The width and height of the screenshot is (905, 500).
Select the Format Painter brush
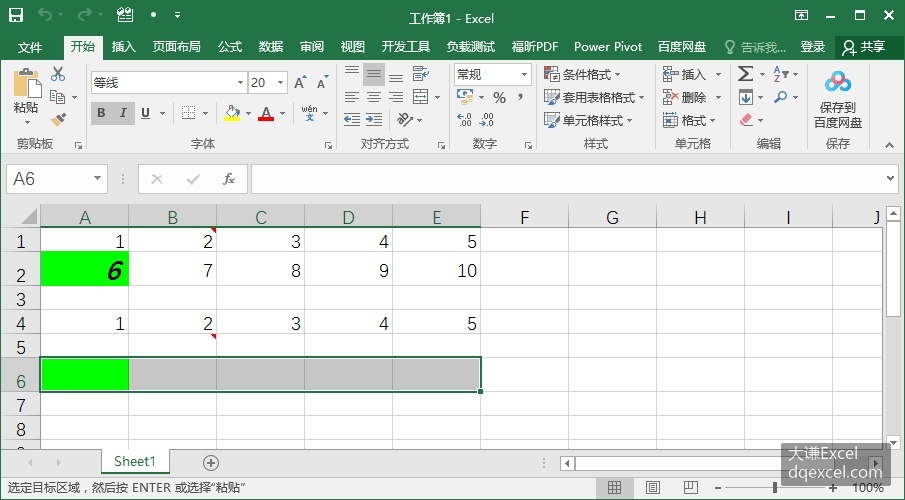click(58, 120)
